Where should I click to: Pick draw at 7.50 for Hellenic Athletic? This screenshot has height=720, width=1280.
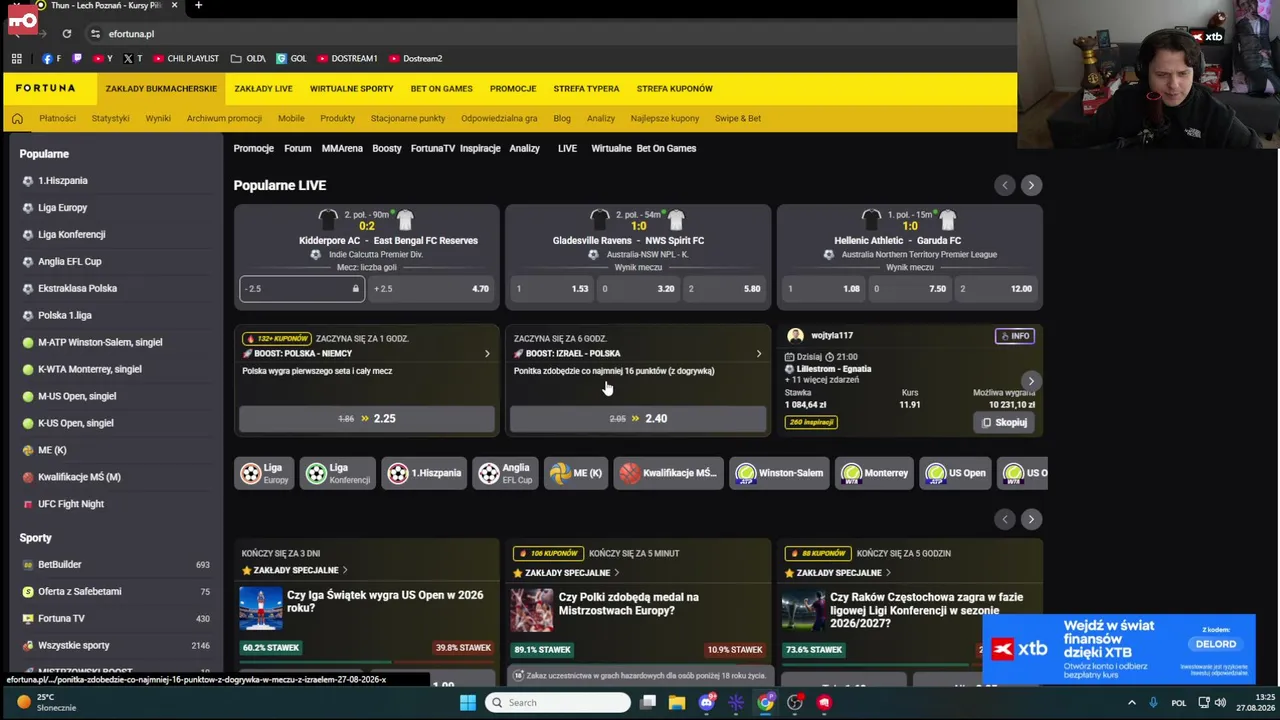click(910, 289)
